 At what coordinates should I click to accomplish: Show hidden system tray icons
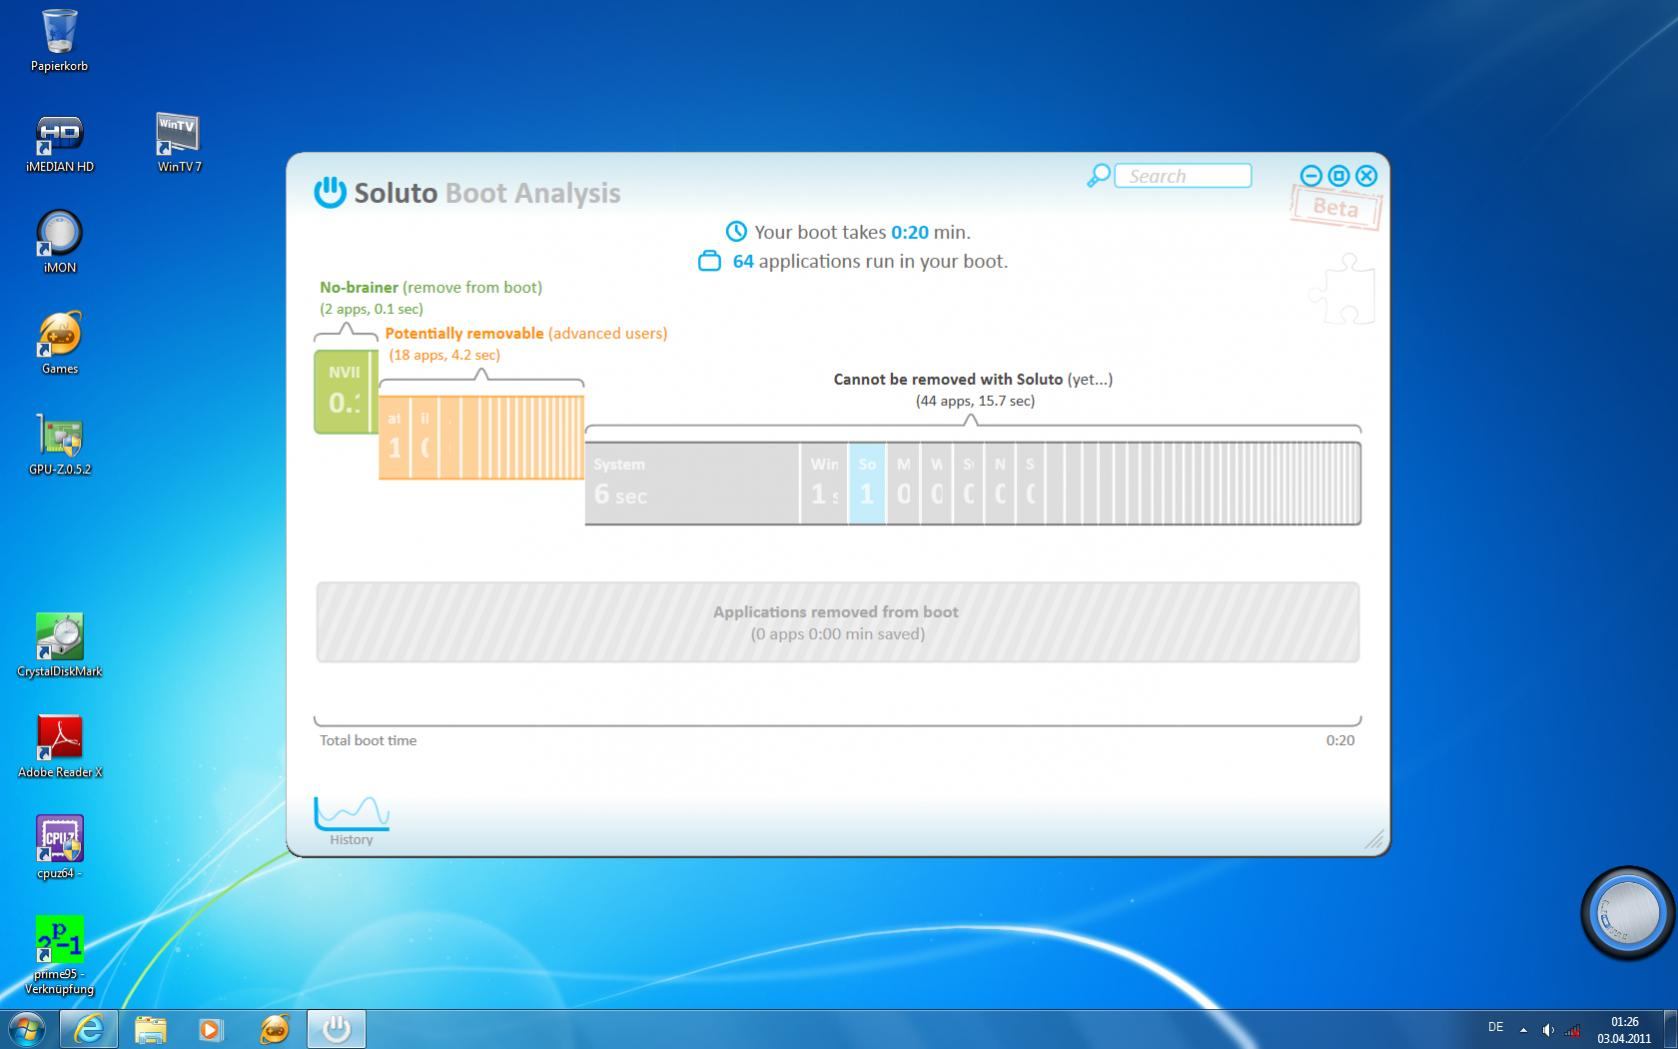(x=1523, y=1029)
